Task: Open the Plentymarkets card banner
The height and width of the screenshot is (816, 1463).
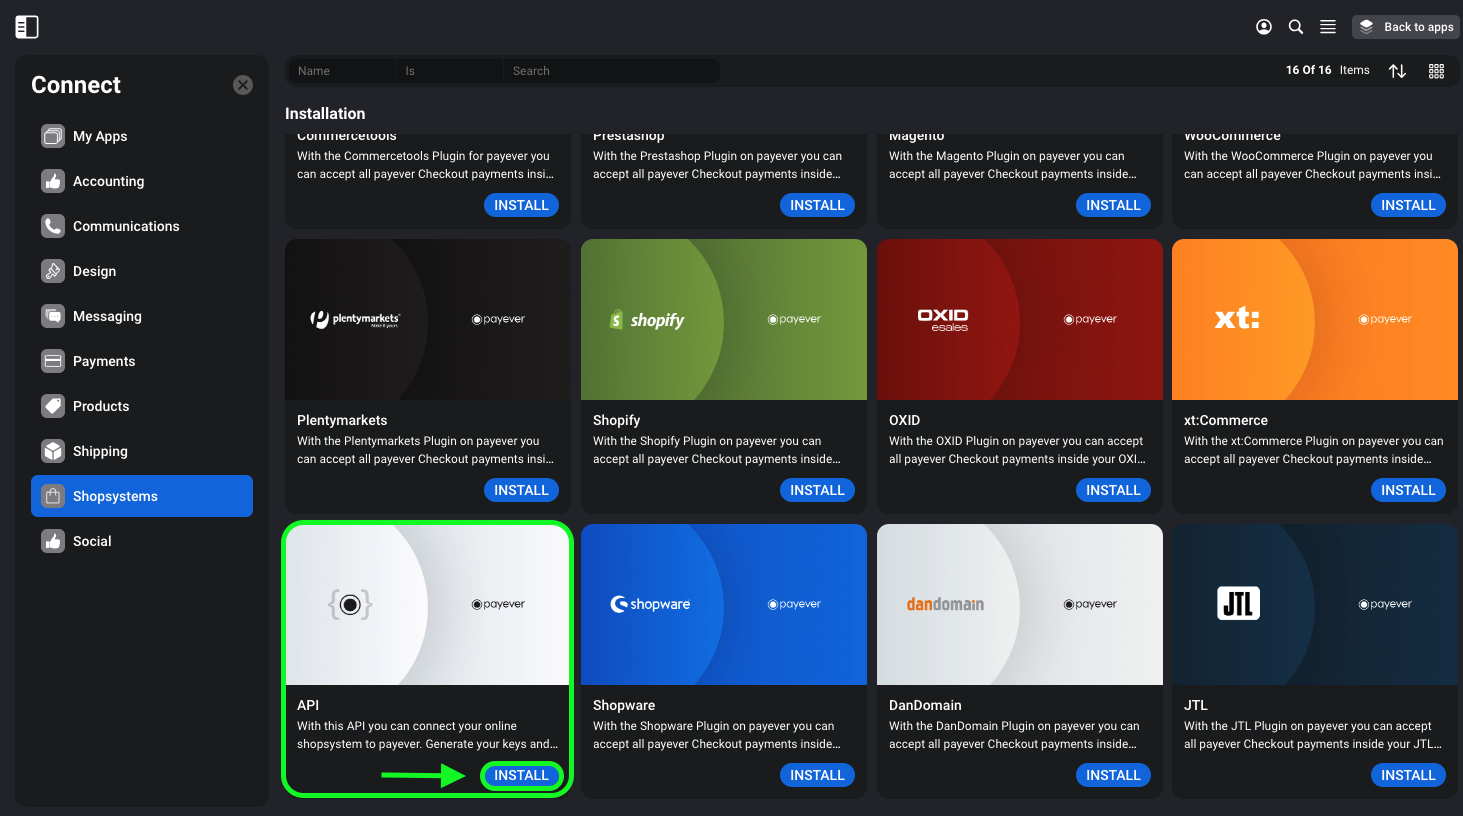Action: pos(428,320)
